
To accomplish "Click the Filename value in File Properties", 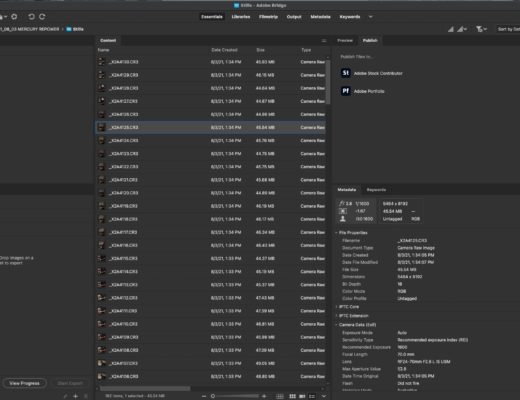I will [x=412, y=240].
